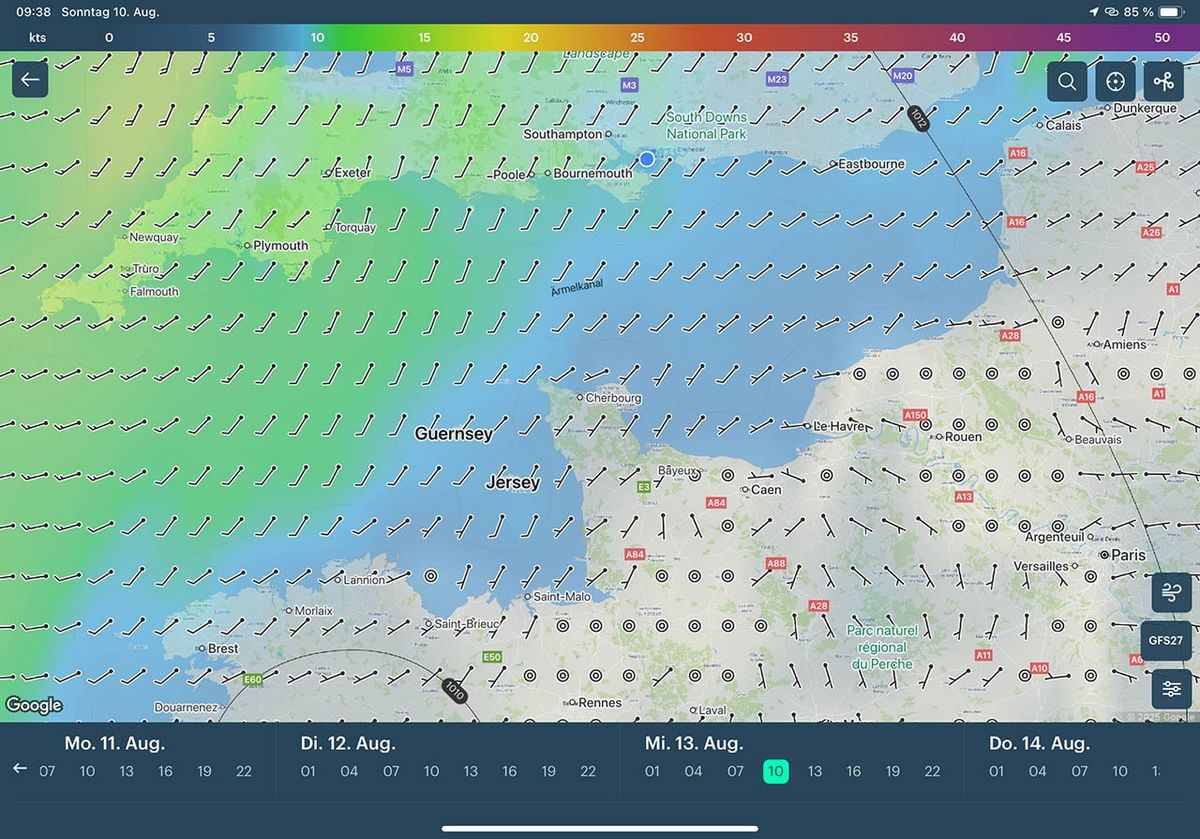This screenshot has width=1200, height=839.
Task: Pick 04 o'clock on Do. 14. Aug.
Action: (x=1038, y=771)
